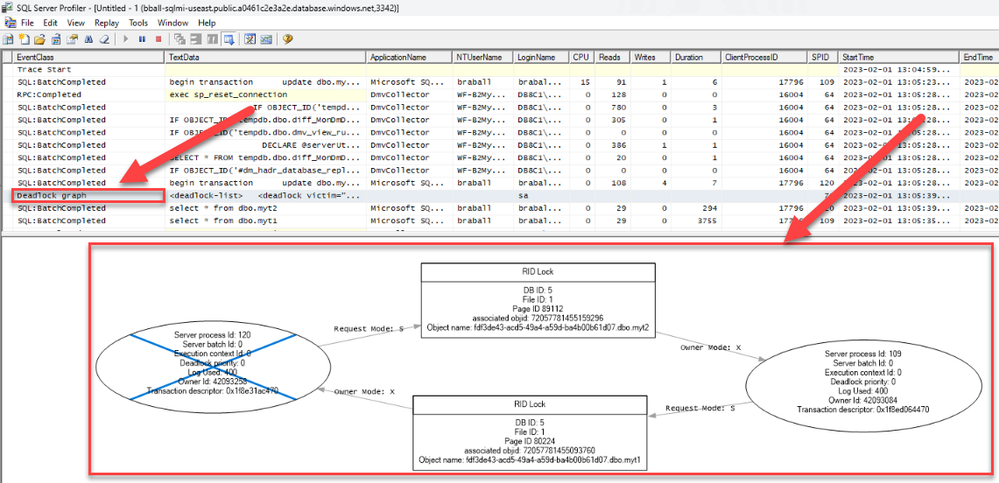Click the Find binoculars icon
999x483 pixels.
click(x=89, y=39)
